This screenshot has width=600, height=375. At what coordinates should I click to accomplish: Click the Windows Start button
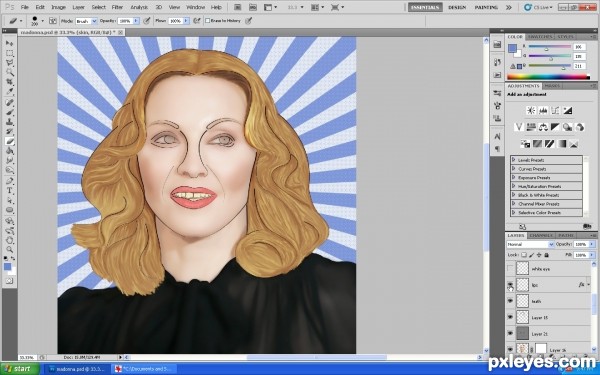tap(20, 369)
